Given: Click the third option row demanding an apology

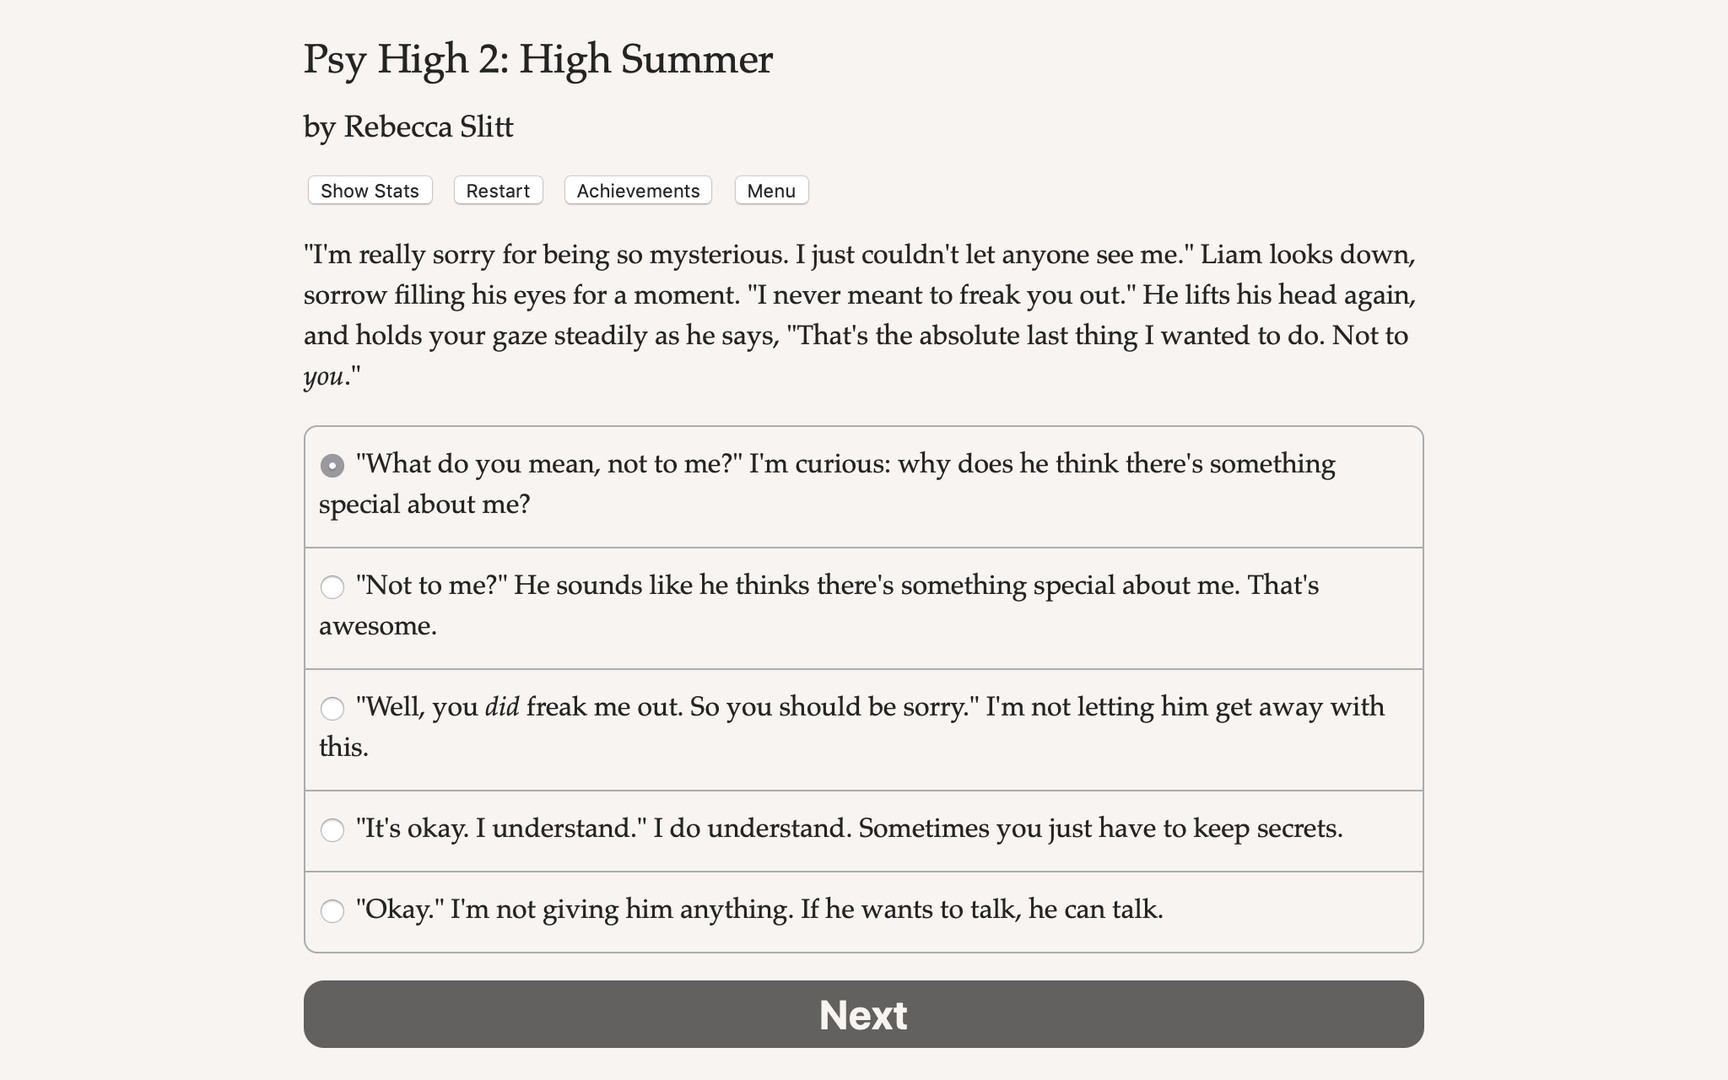Looking at the screenshot, I should click(x=863, y=728).
